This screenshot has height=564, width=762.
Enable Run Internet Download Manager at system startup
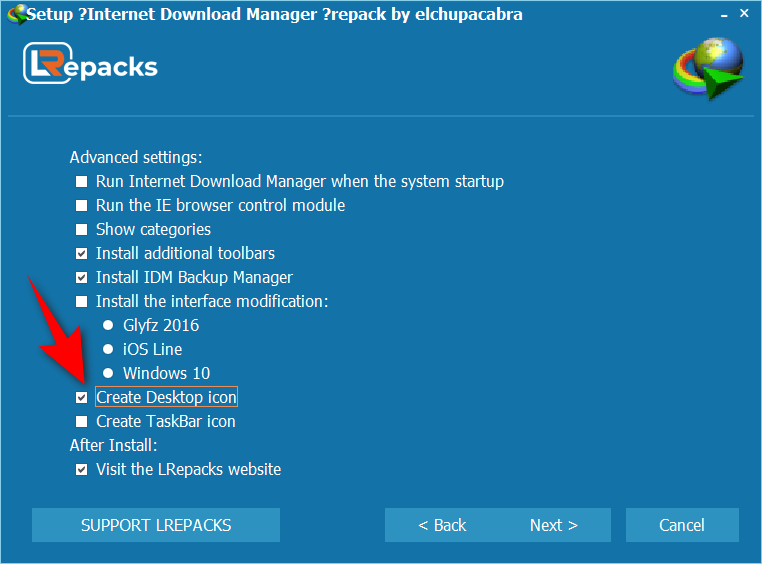pos(82,182)
